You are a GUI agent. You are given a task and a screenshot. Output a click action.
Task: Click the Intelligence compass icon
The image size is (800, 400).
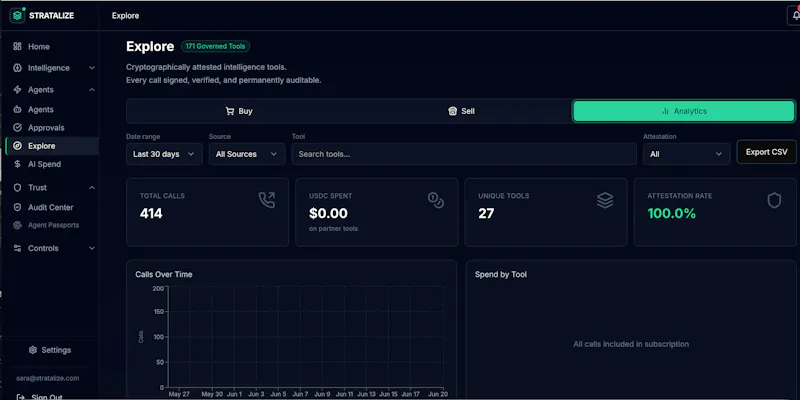17,68
